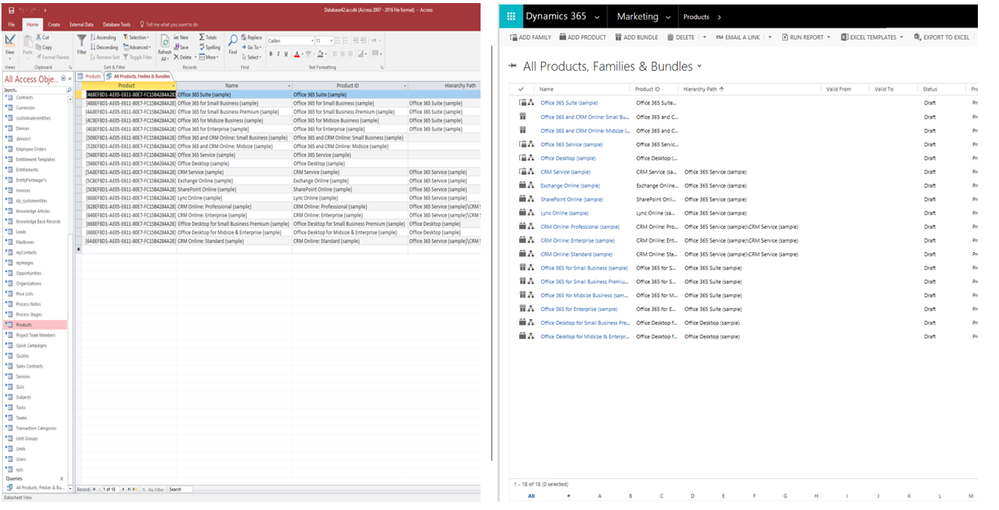
Task: Select All Products, Families & Bundles tab in Access
Action: (x=138, y=76)
